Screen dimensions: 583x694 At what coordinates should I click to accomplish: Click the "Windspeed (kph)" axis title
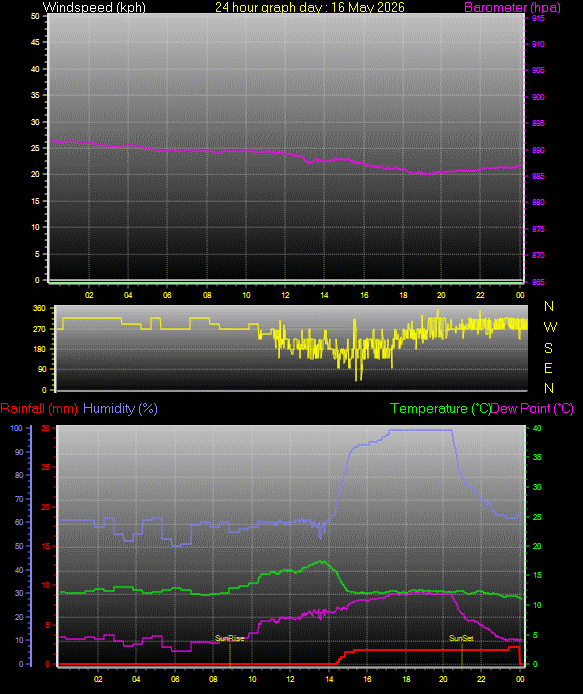94,7
